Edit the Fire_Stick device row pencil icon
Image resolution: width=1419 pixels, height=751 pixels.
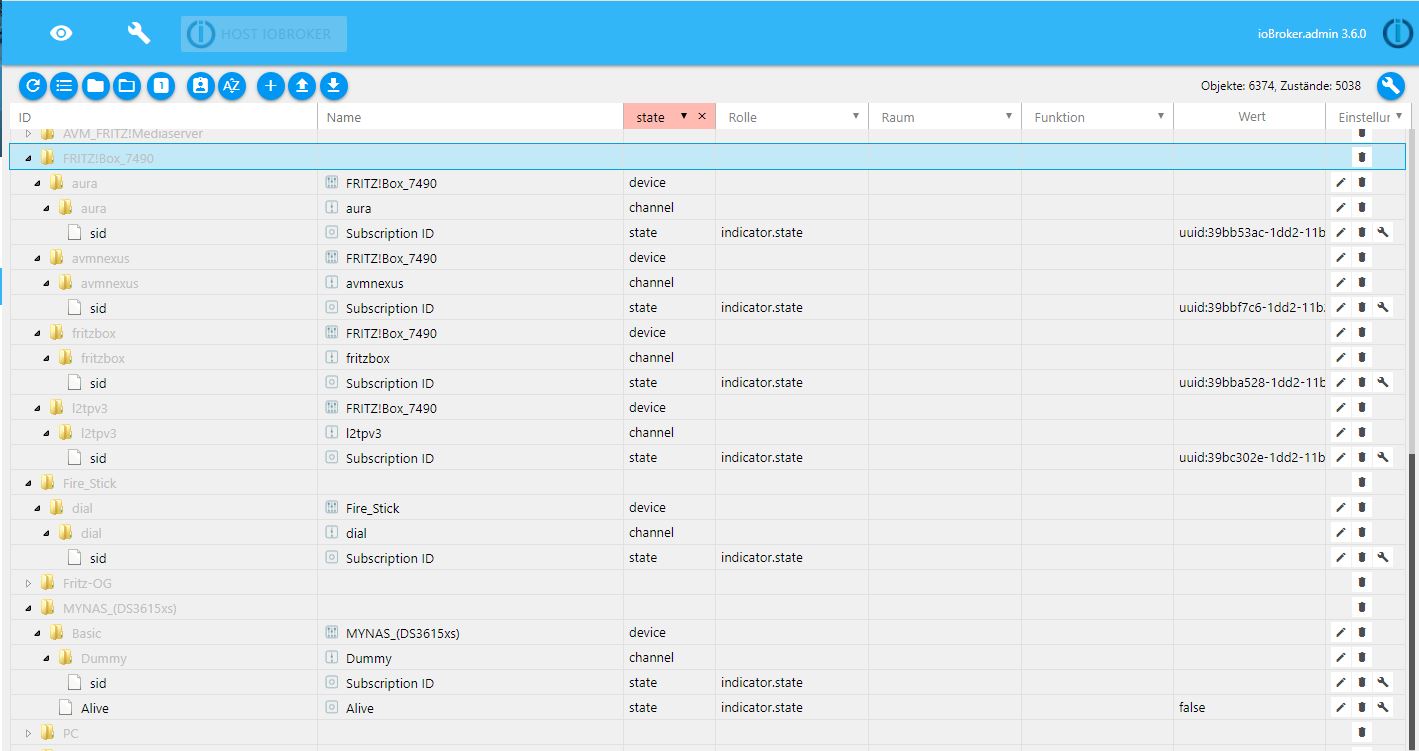(1341, 507)
